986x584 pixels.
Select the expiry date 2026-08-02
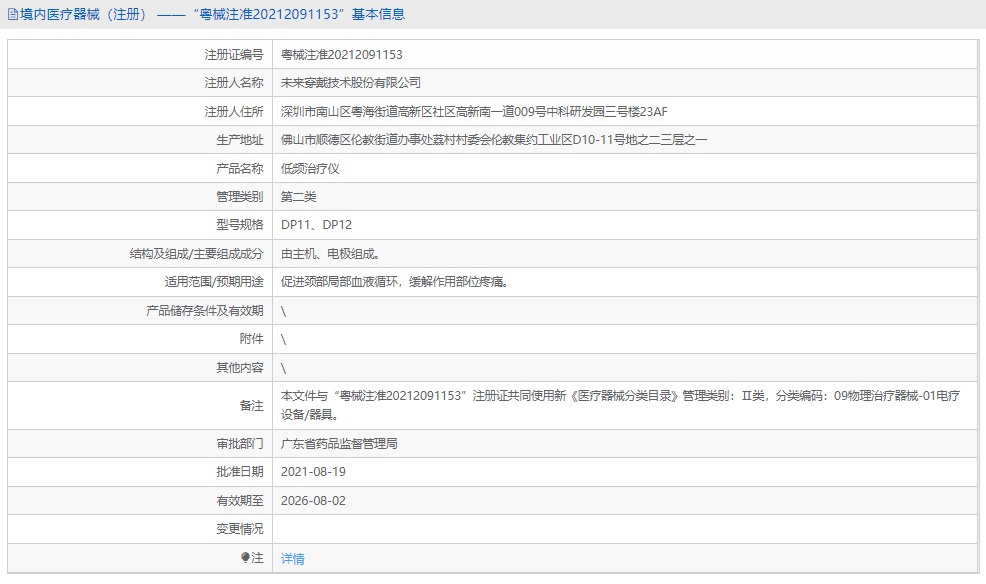313,500
